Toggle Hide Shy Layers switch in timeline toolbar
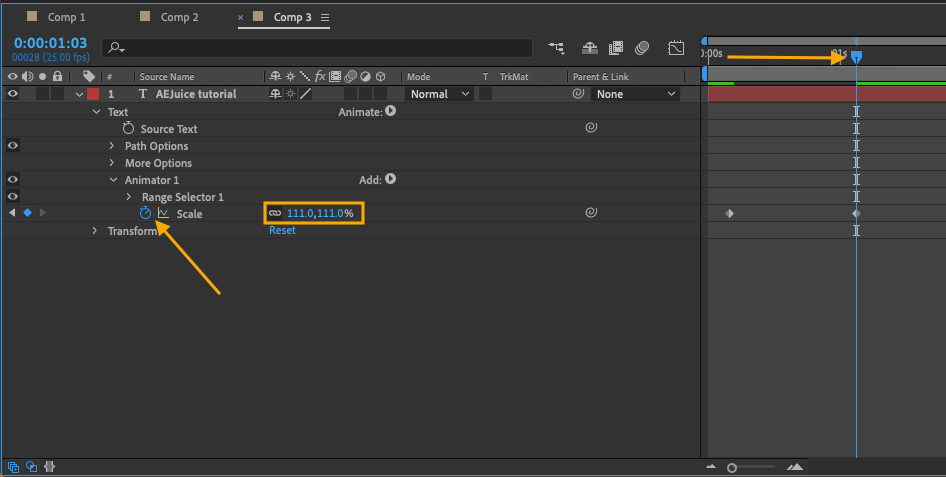Screen dimensions: 946x477 pyautogui.click(x=589, y=48)
